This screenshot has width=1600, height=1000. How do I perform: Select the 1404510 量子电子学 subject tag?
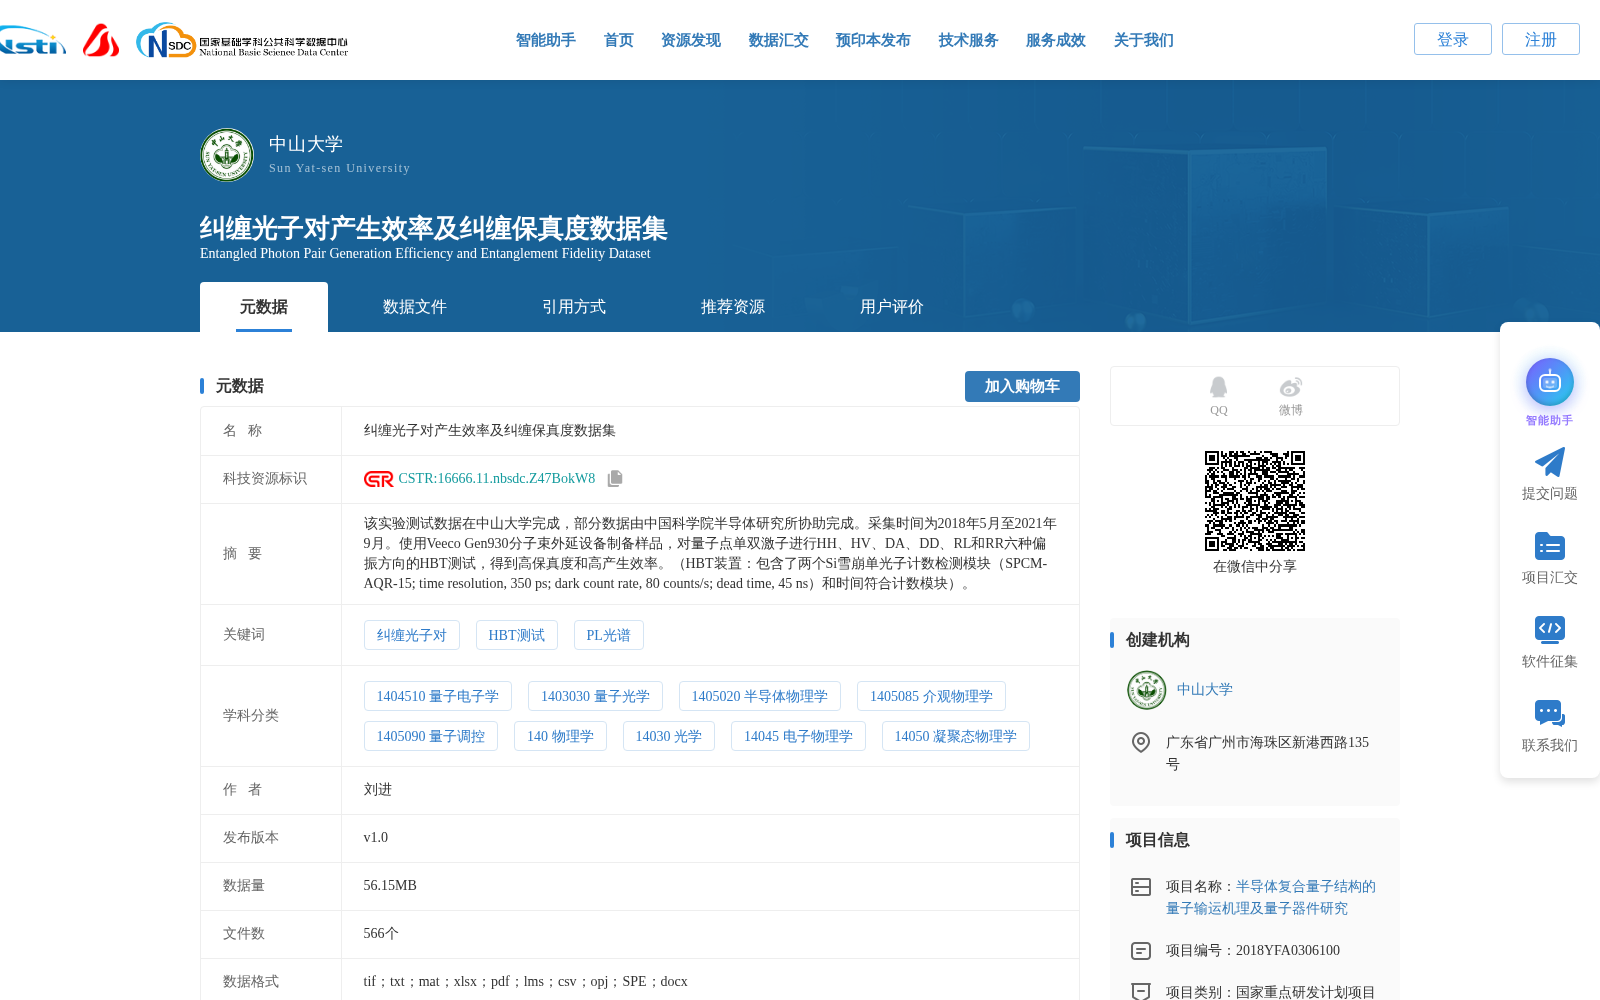(x=437, y=696)
